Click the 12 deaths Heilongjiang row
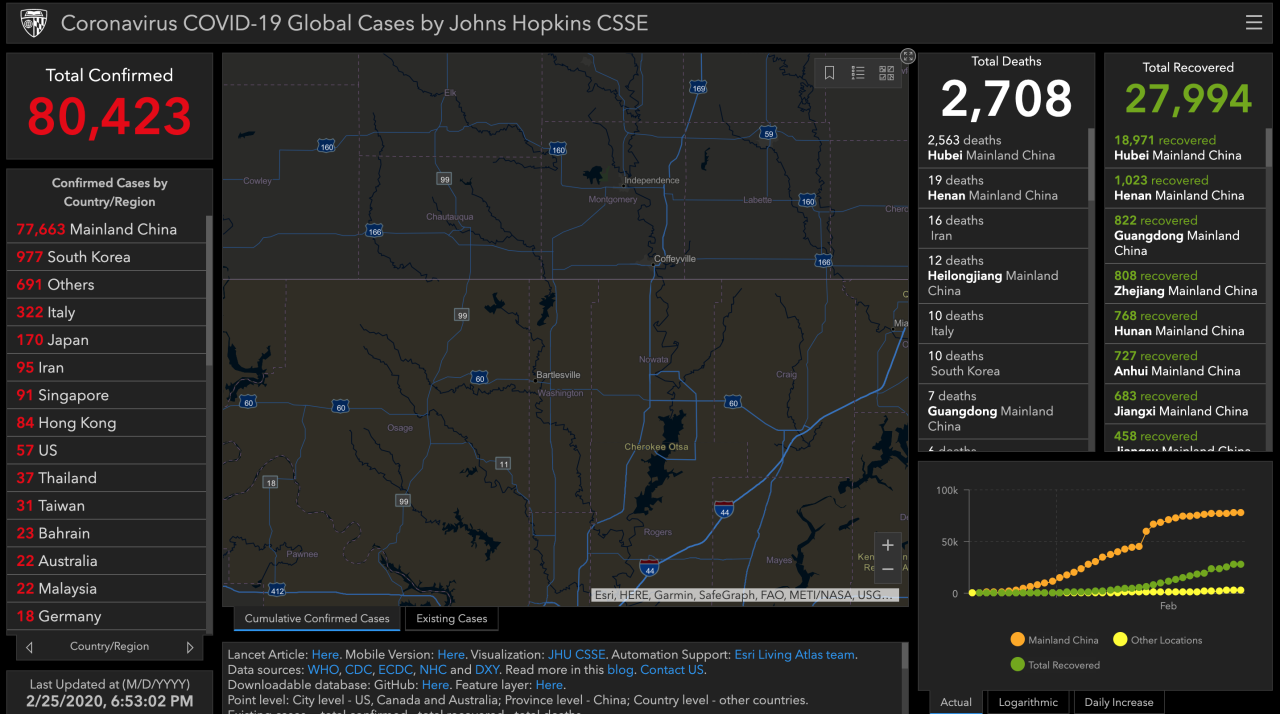 1003,276
